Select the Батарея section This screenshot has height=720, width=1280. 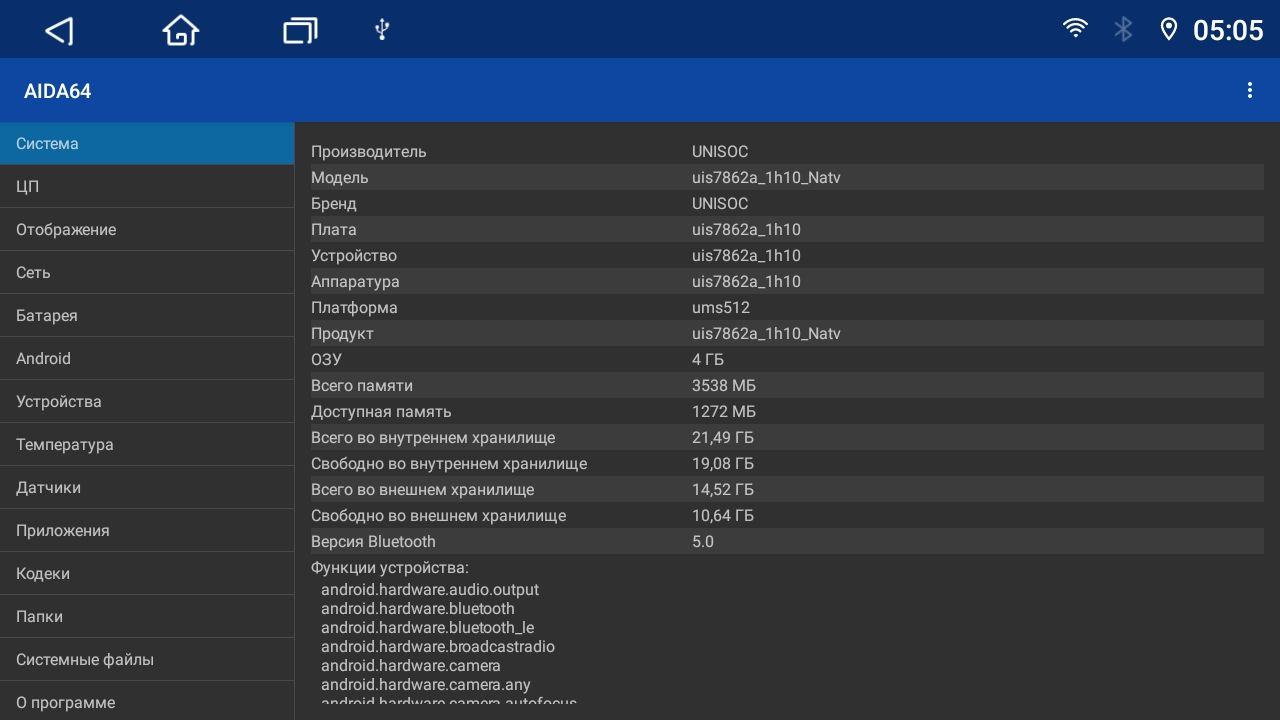[x=147, y=315]
